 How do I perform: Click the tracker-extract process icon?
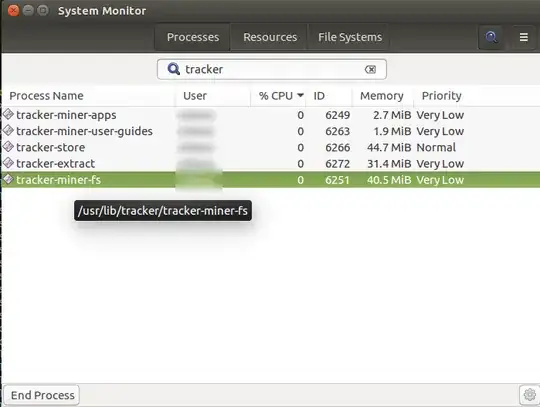point(8,163)
